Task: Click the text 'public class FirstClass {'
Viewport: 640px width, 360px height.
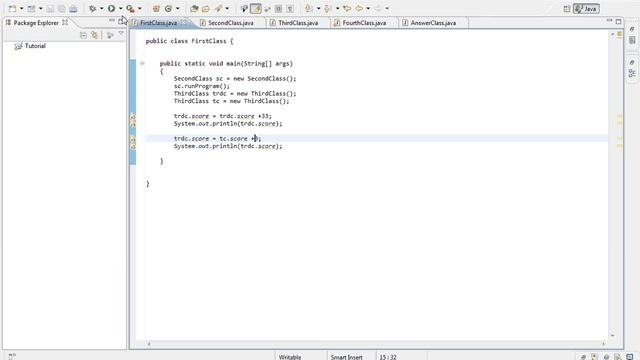Action: click(189, 41)
